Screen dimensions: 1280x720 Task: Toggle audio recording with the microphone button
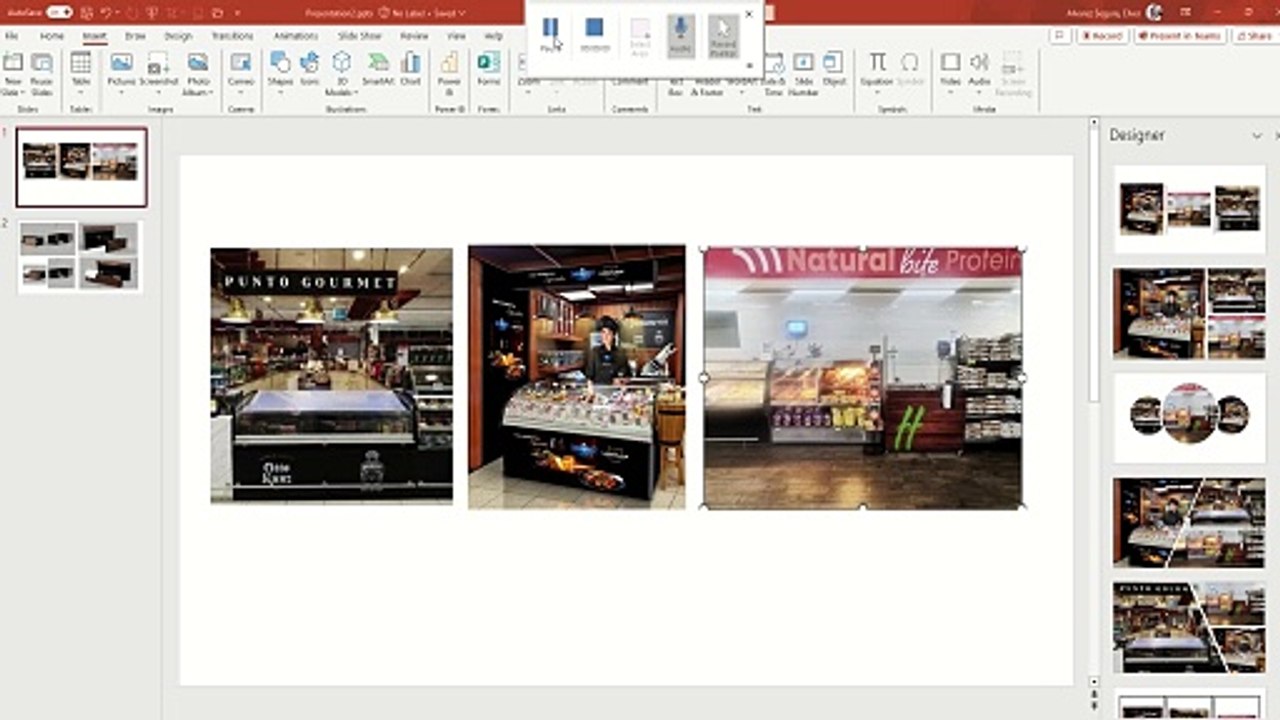coord(680,35)
